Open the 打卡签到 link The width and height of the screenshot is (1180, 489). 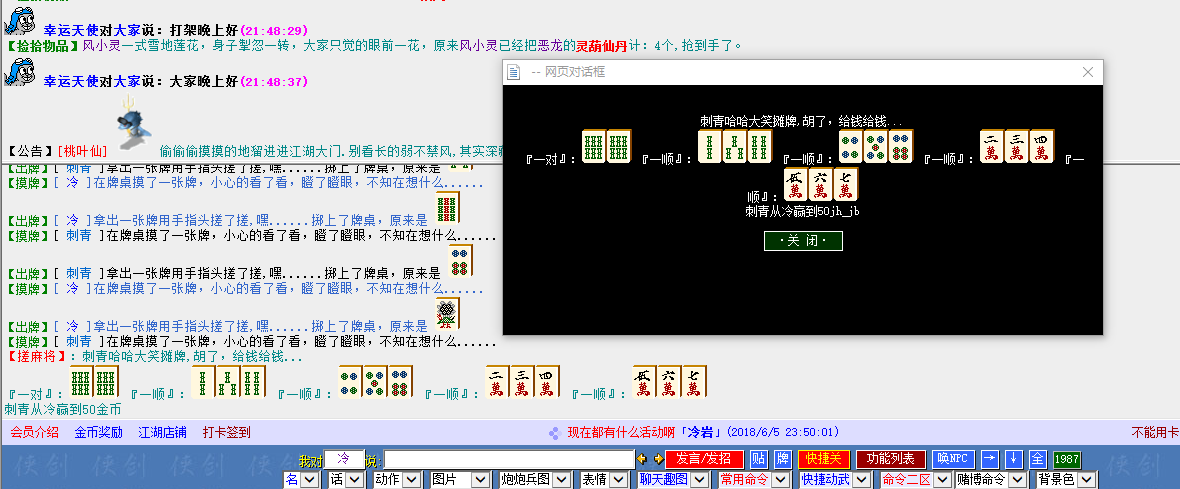click(227, 433)
